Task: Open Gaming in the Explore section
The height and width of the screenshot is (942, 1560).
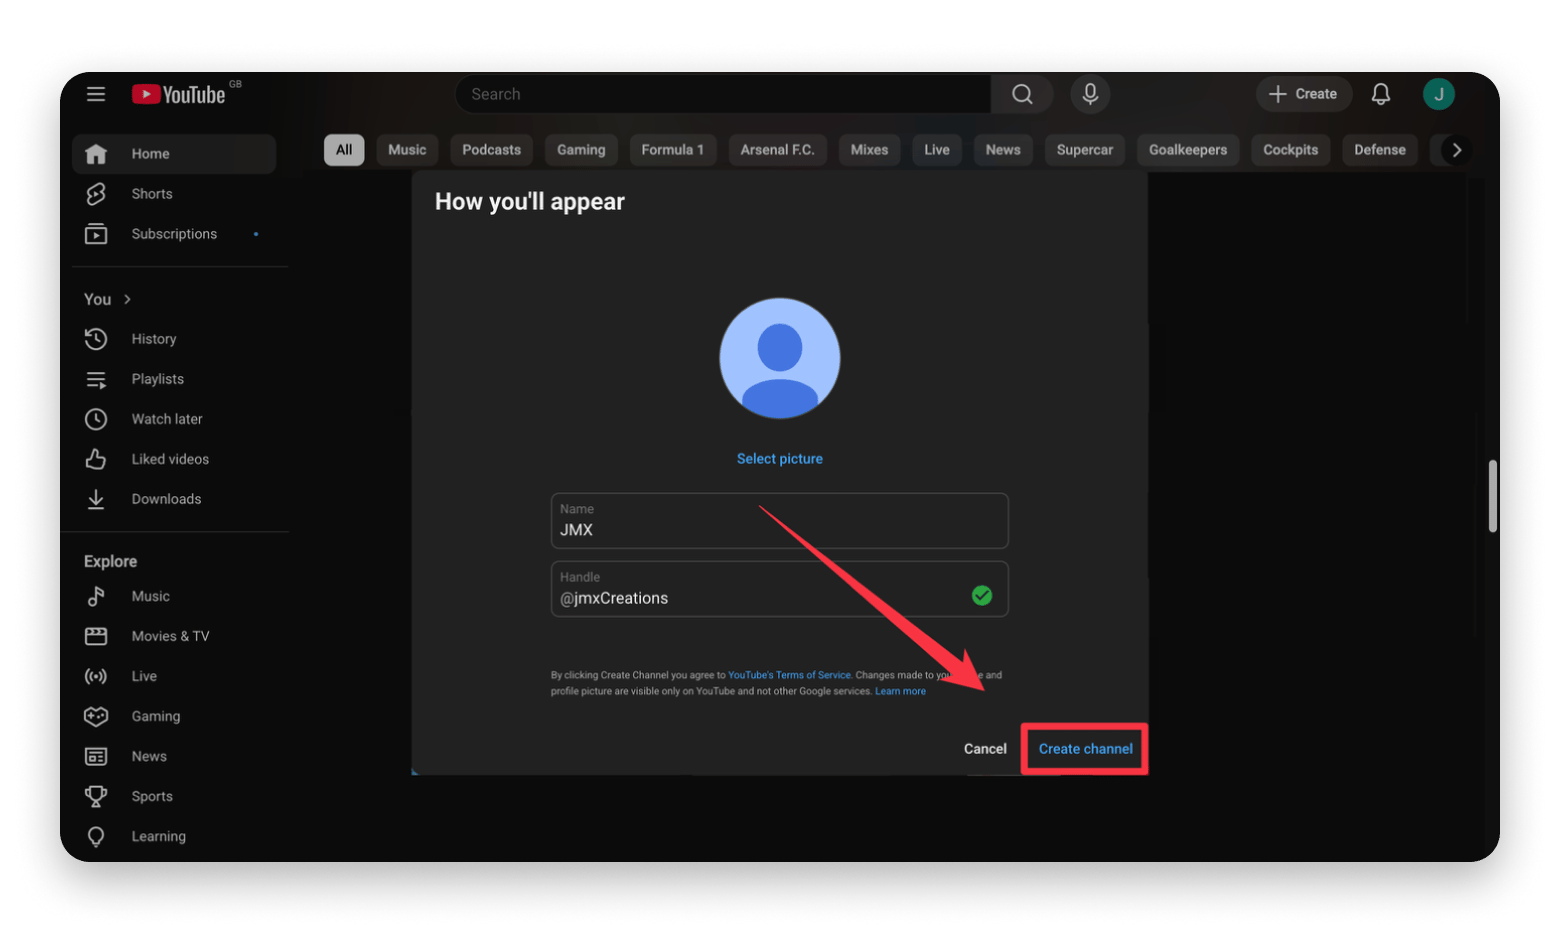Action: pyautogui.click(x=155, y=716)
